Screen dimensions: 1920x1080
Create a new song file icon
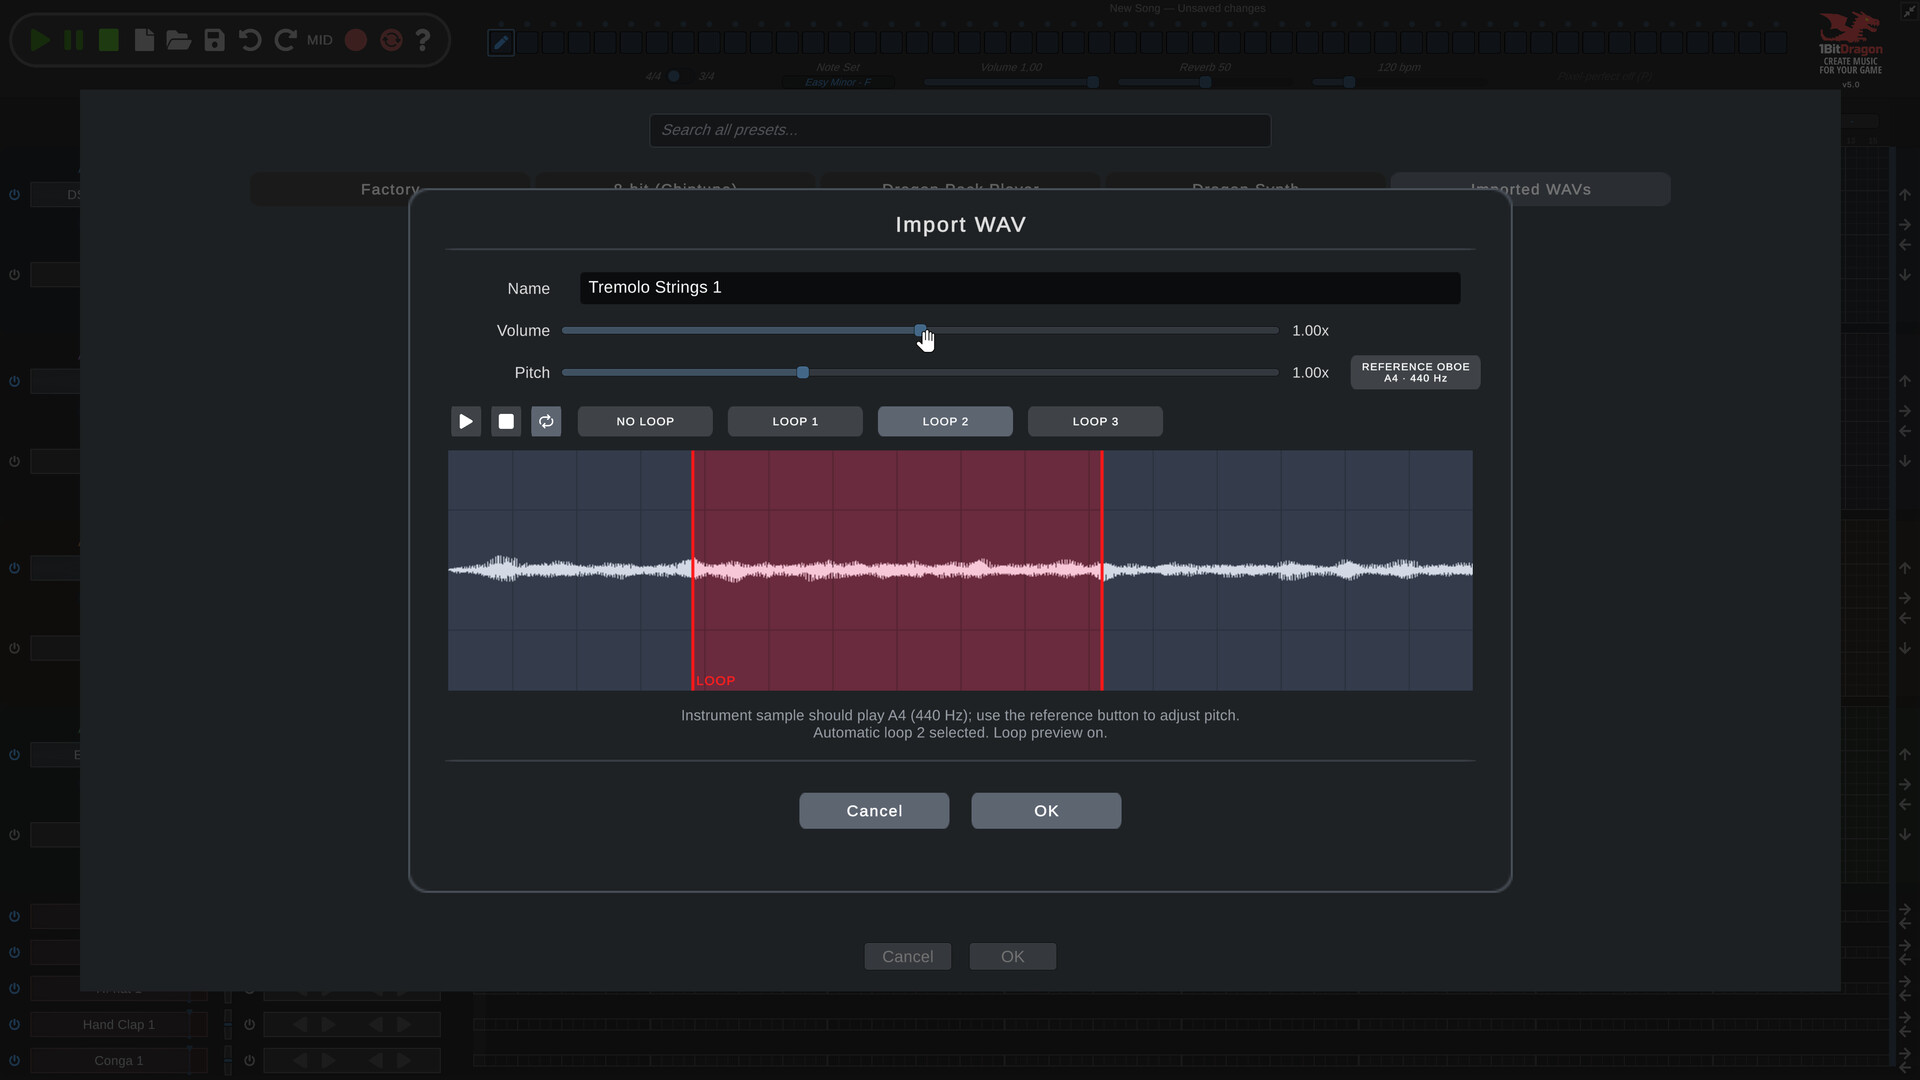point(144,40)
